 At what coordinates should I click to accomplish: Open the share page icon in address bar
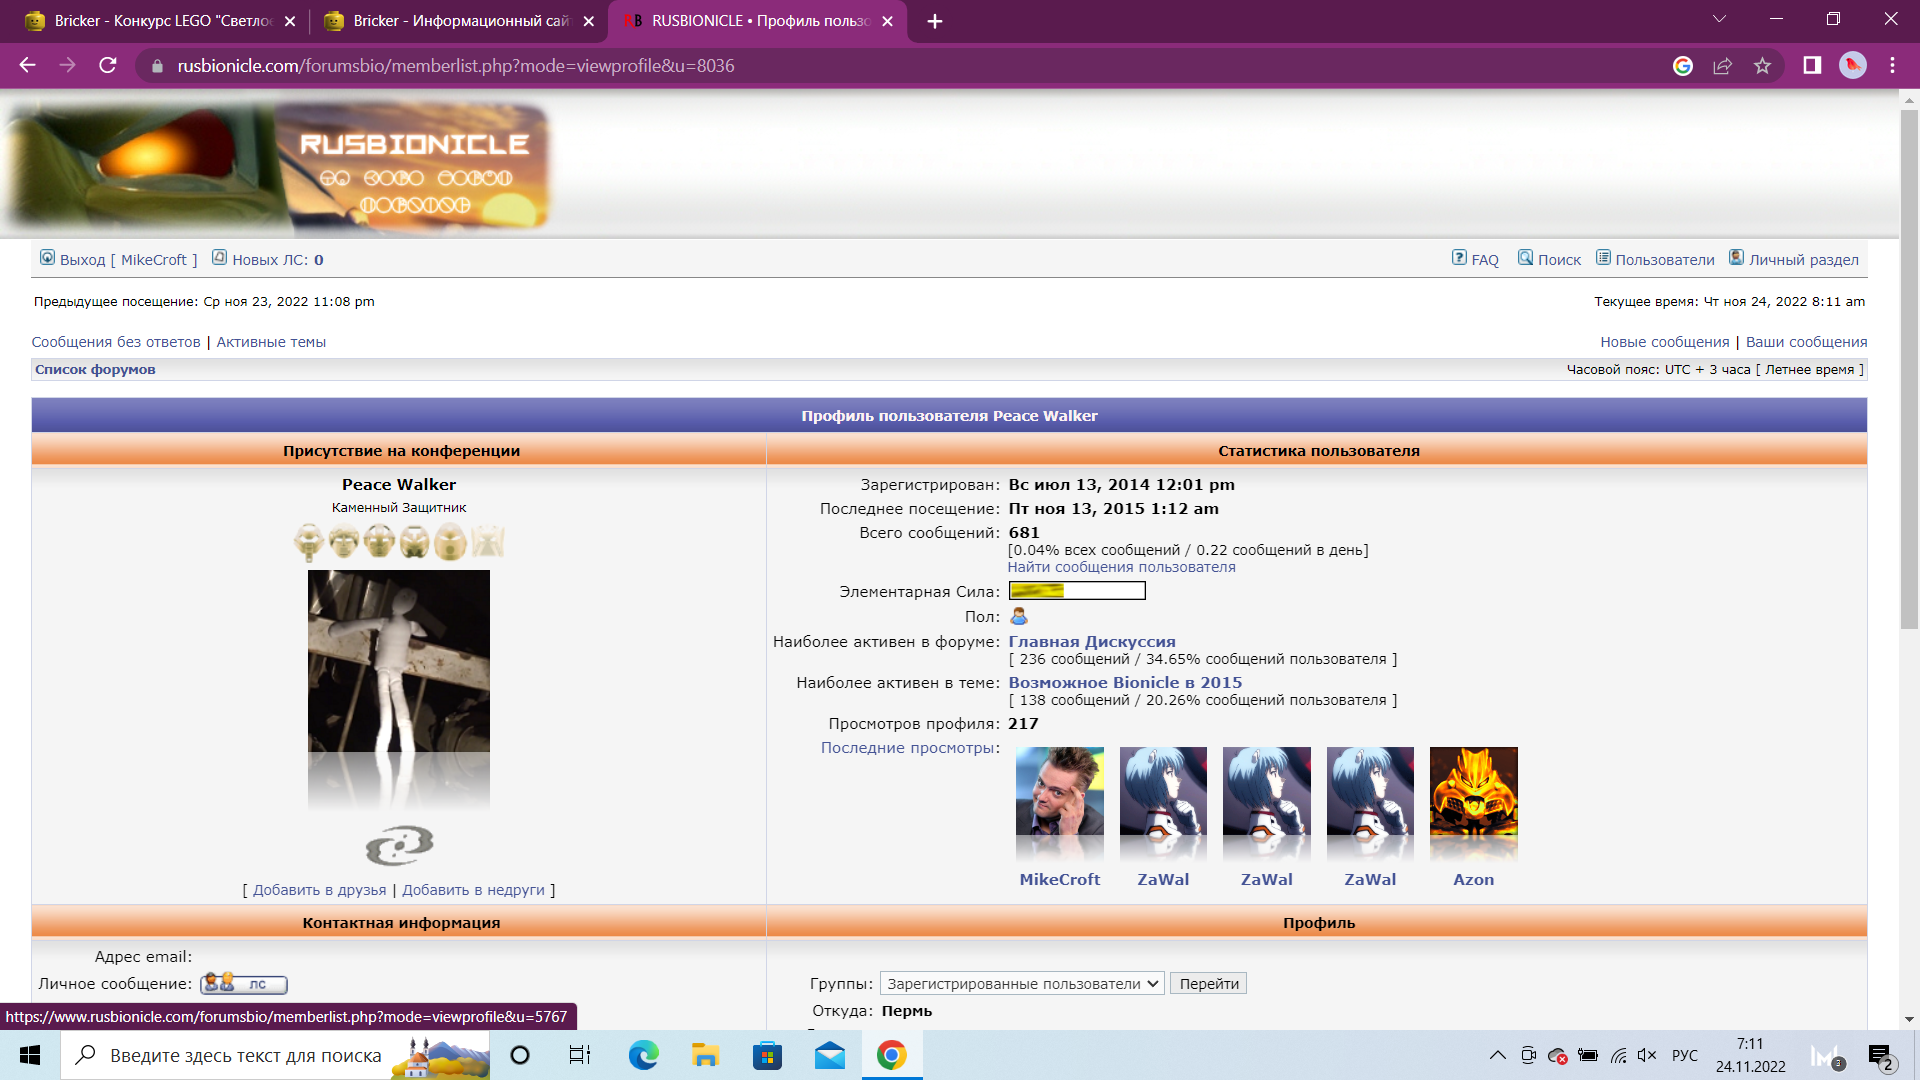1722,65
